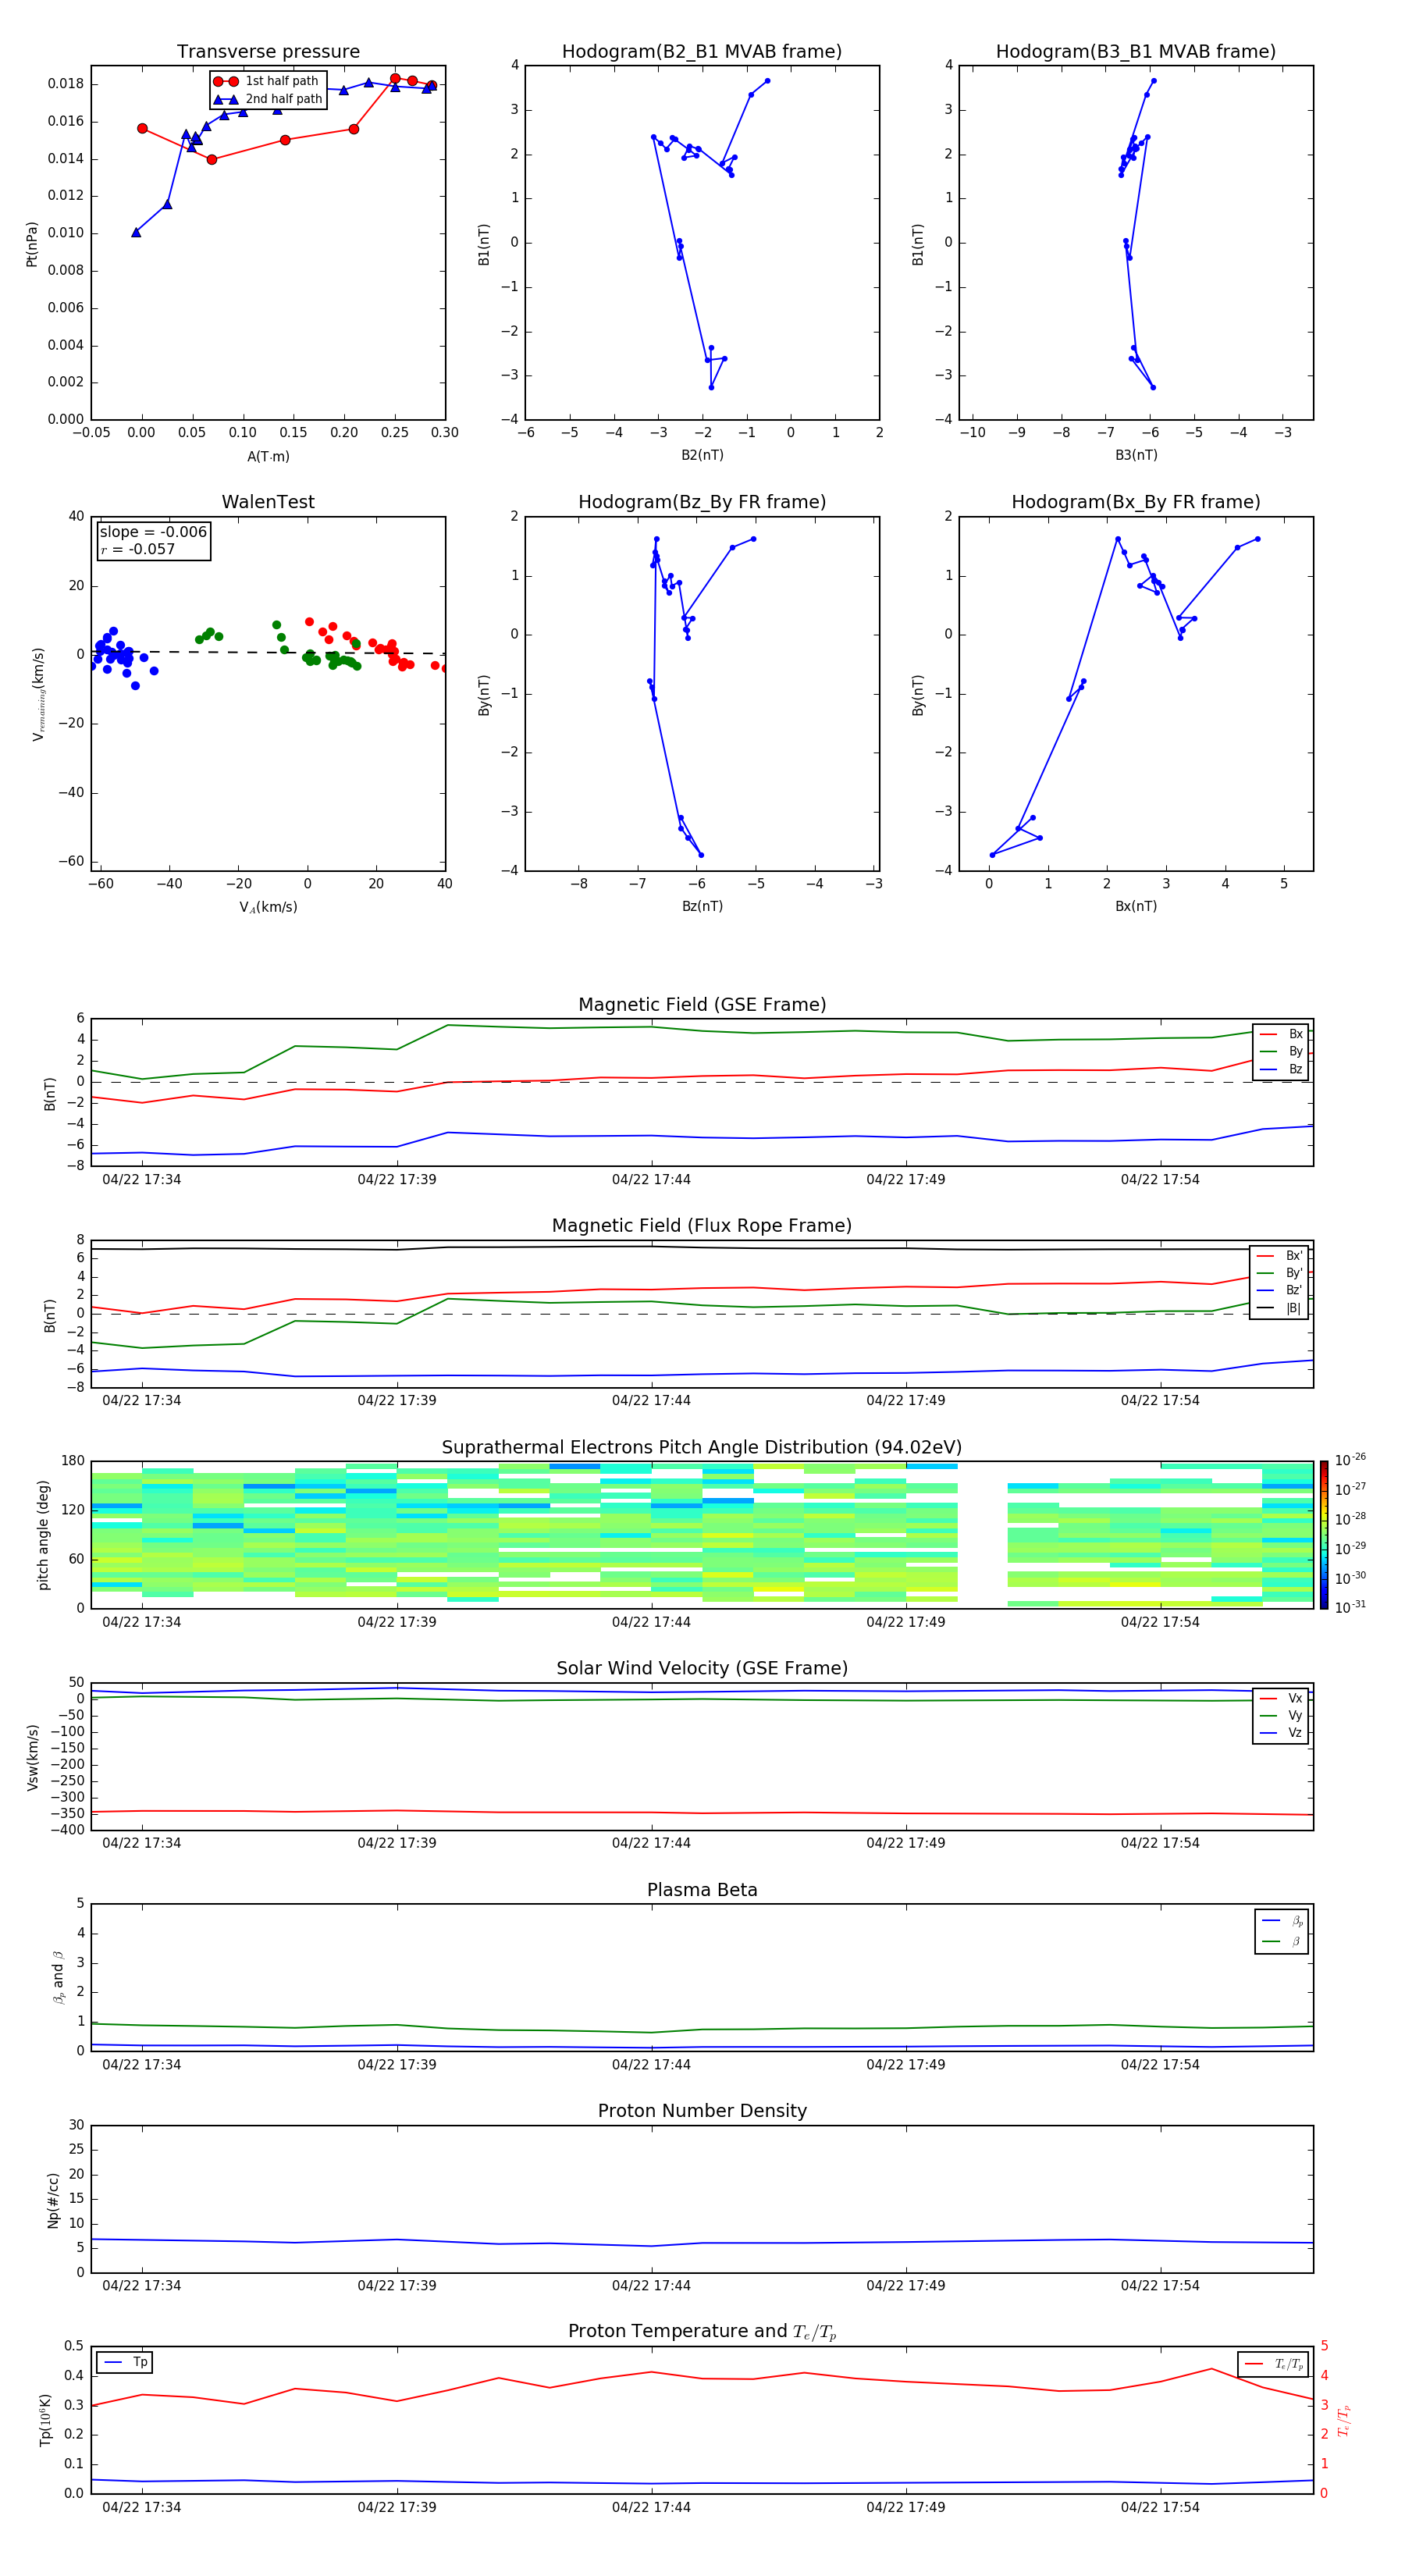This screenshot has height=2576, width=1405.
Task: Click the "V_remaining(km/s)" y-axis label
Action: (x=38, y=694)
